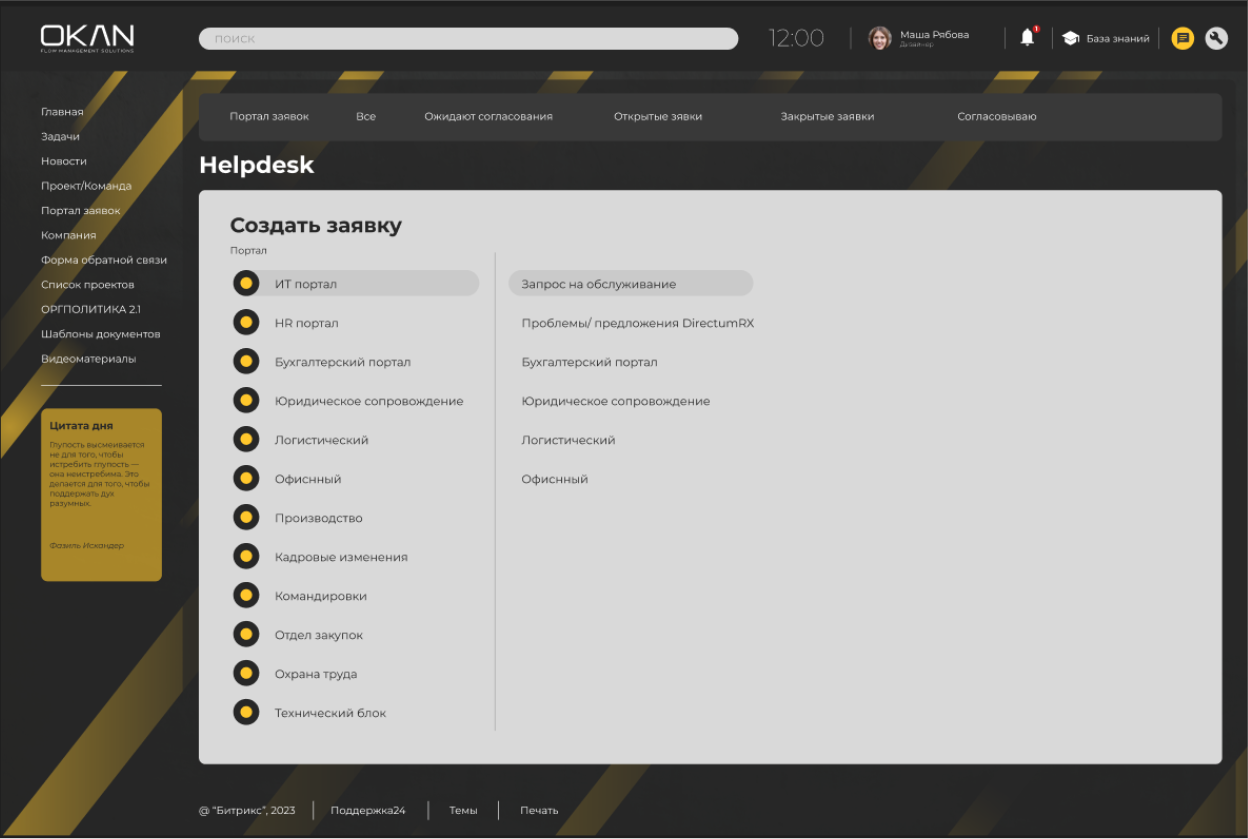Go to Главная in the sidebar

[x=62, y=112]
